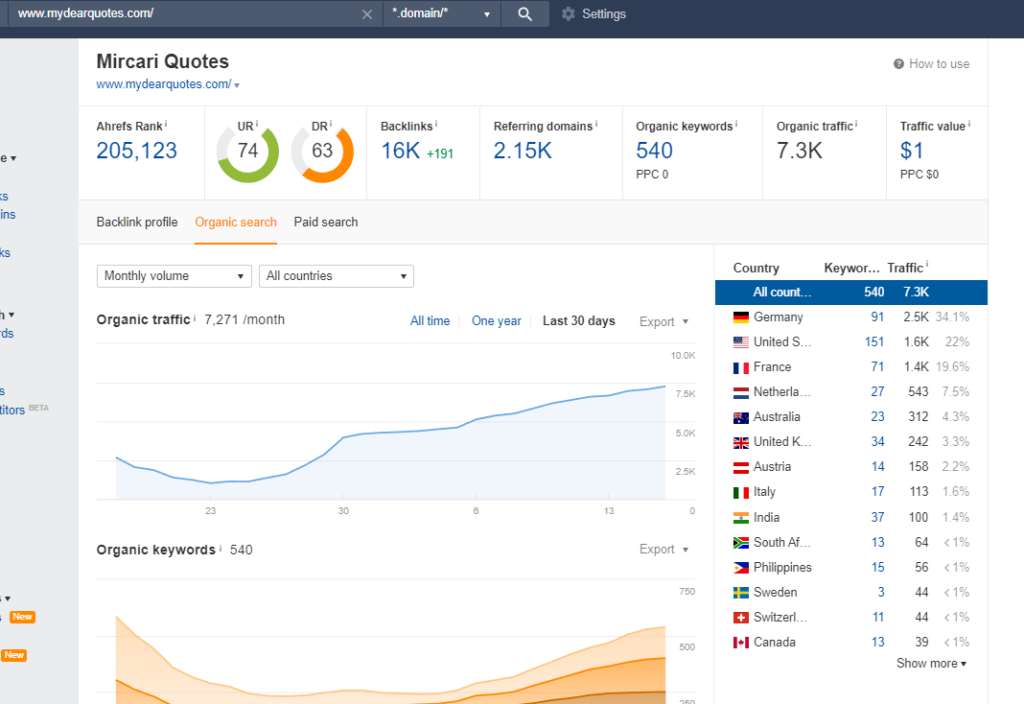Open the United States 151 keywords link

[874, 342]
